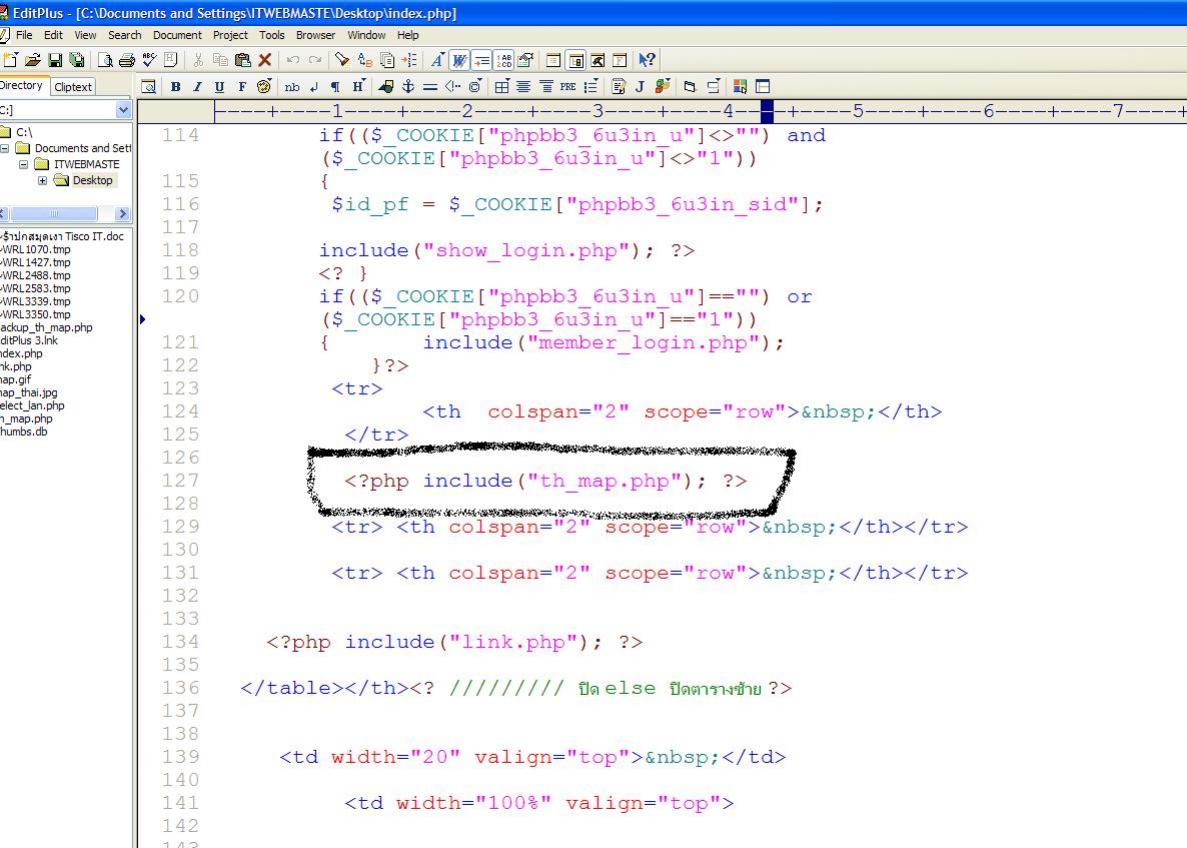Viewport: 1187px width, 848px height.
Task: Insert a horizontal rule icon
Action: (x=430, y=86)
